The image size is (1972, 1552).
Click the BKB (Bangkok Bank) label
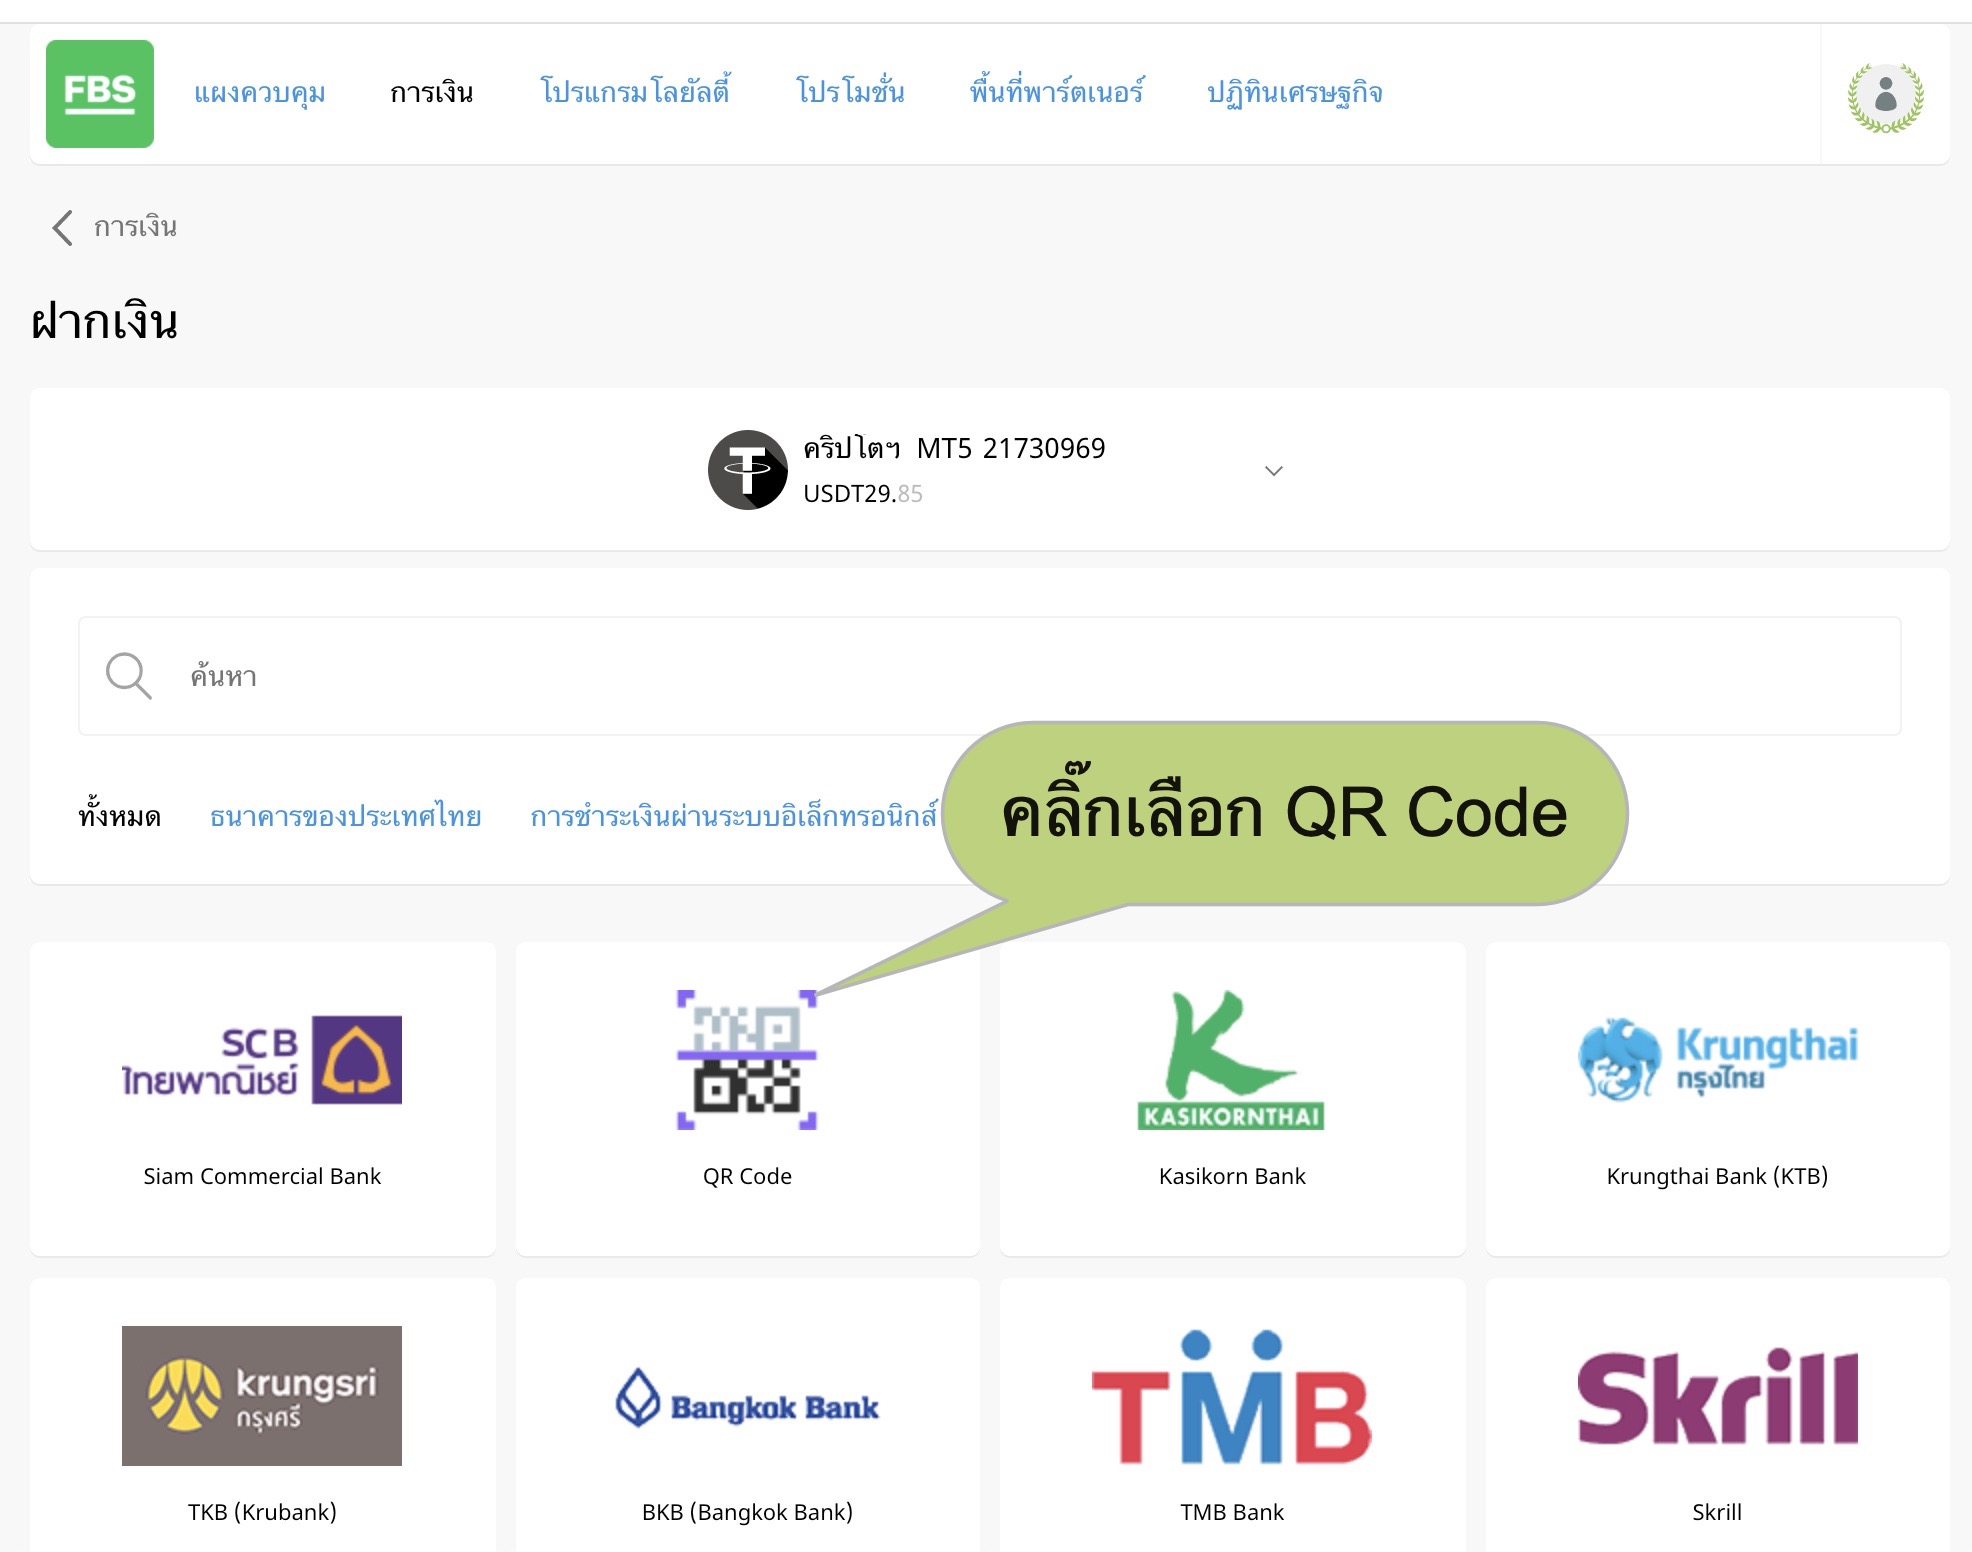747,1512
